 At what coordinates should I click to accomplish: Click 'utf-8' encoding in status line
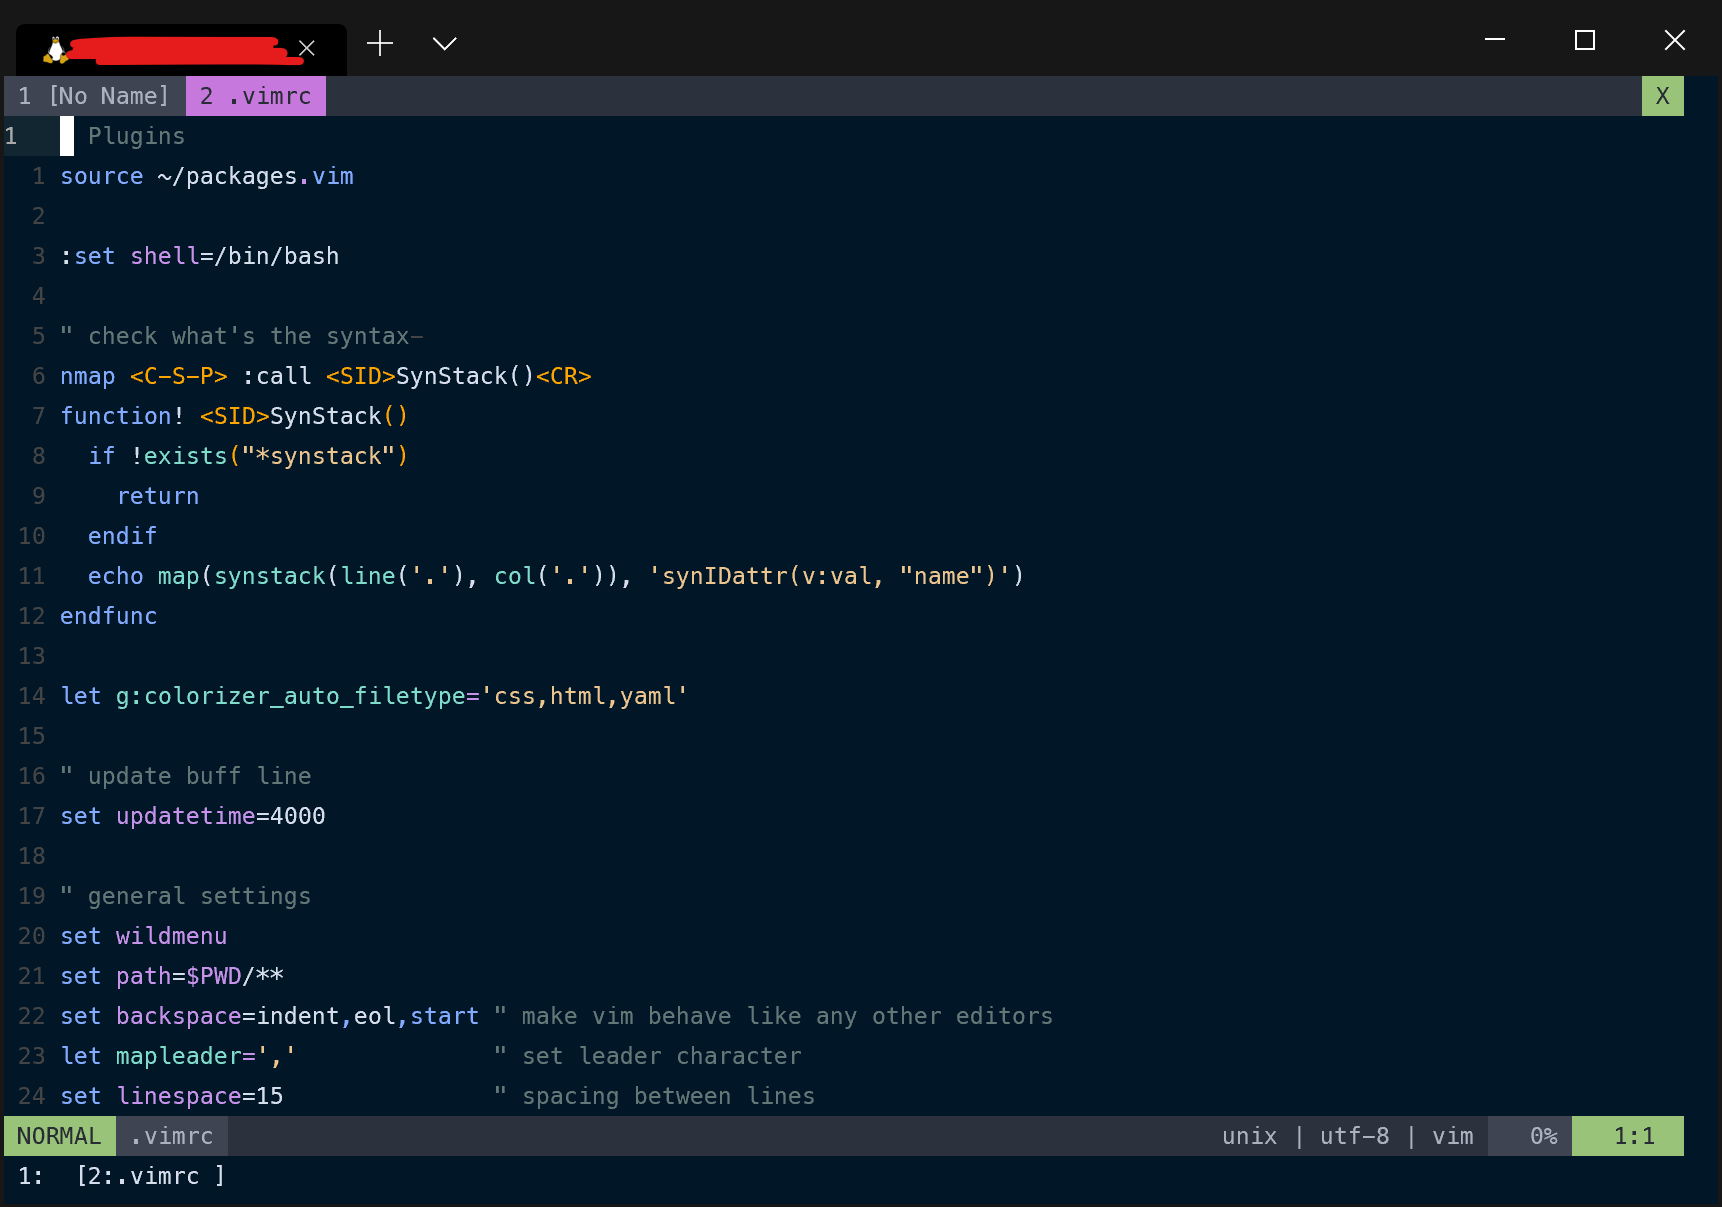[x=1355, y=1136]
